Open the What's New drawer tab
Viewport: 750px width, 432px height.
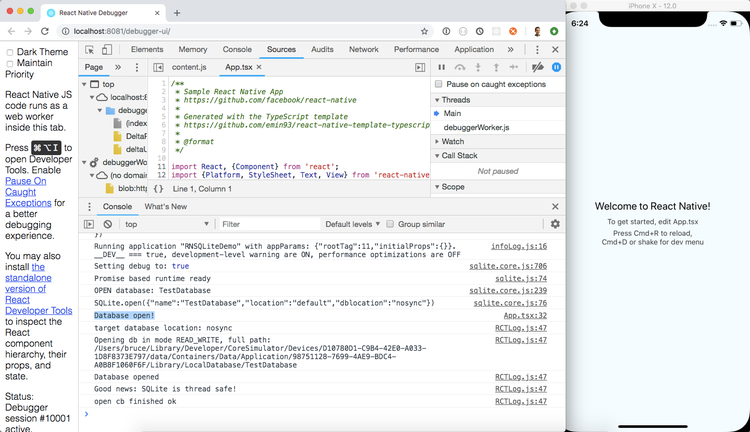[165, 207]
